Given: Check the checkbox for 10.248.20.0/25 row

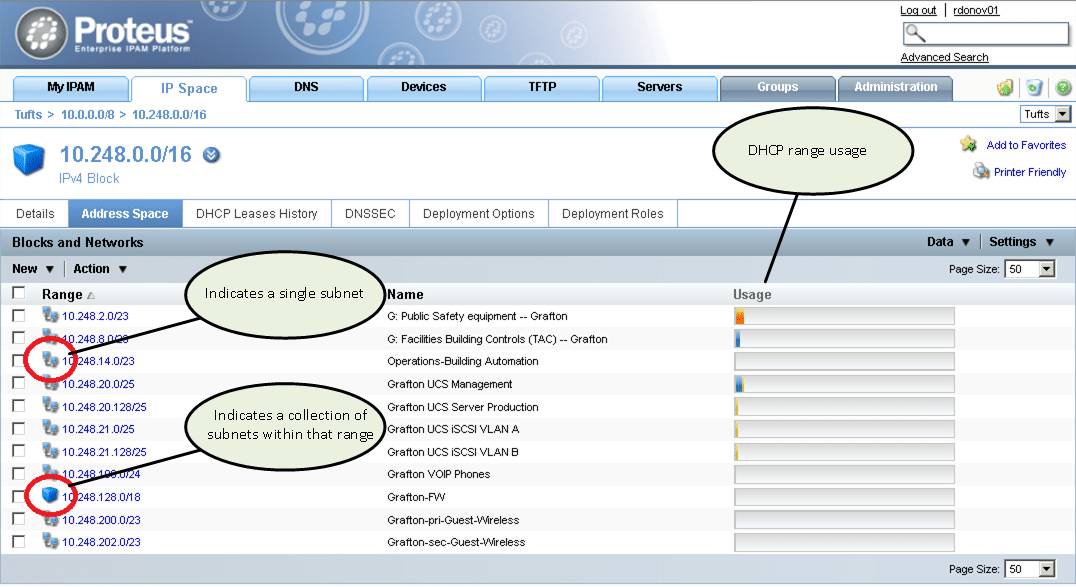Looking at the screenshot, I should point(17,383).
